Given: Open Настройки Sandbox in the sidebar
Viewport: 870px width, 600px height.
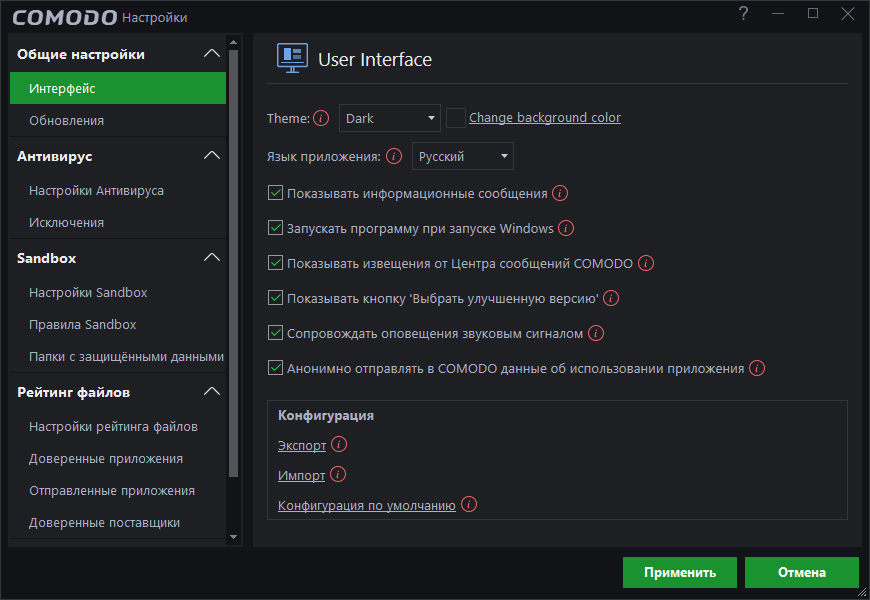Looking at the screenshot, I should pyautogui.click(x=88, y=293).
